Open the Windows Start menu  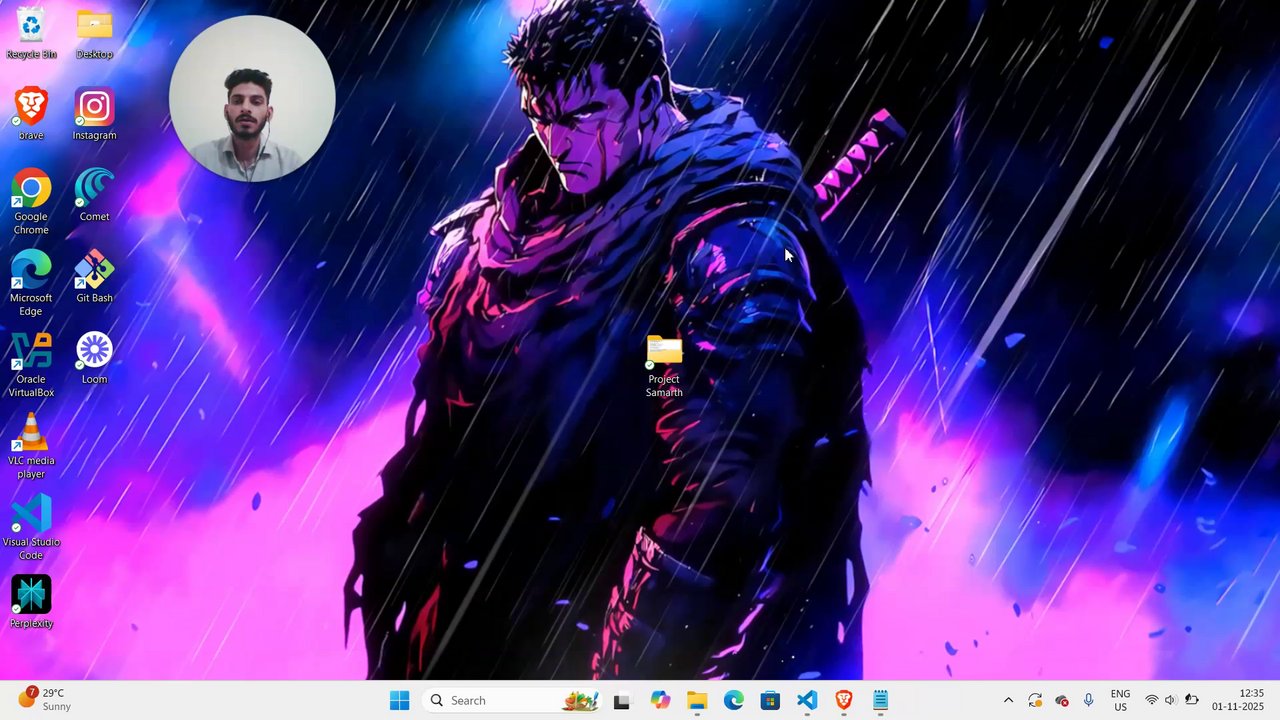399,700
